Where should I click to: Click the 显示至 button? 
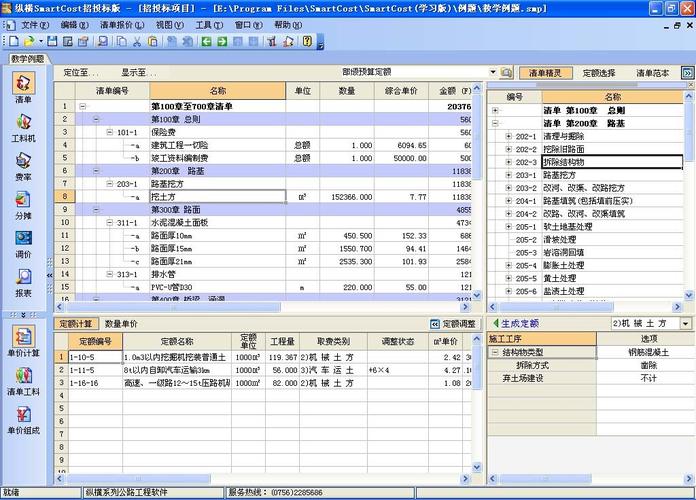click(138, 73)
